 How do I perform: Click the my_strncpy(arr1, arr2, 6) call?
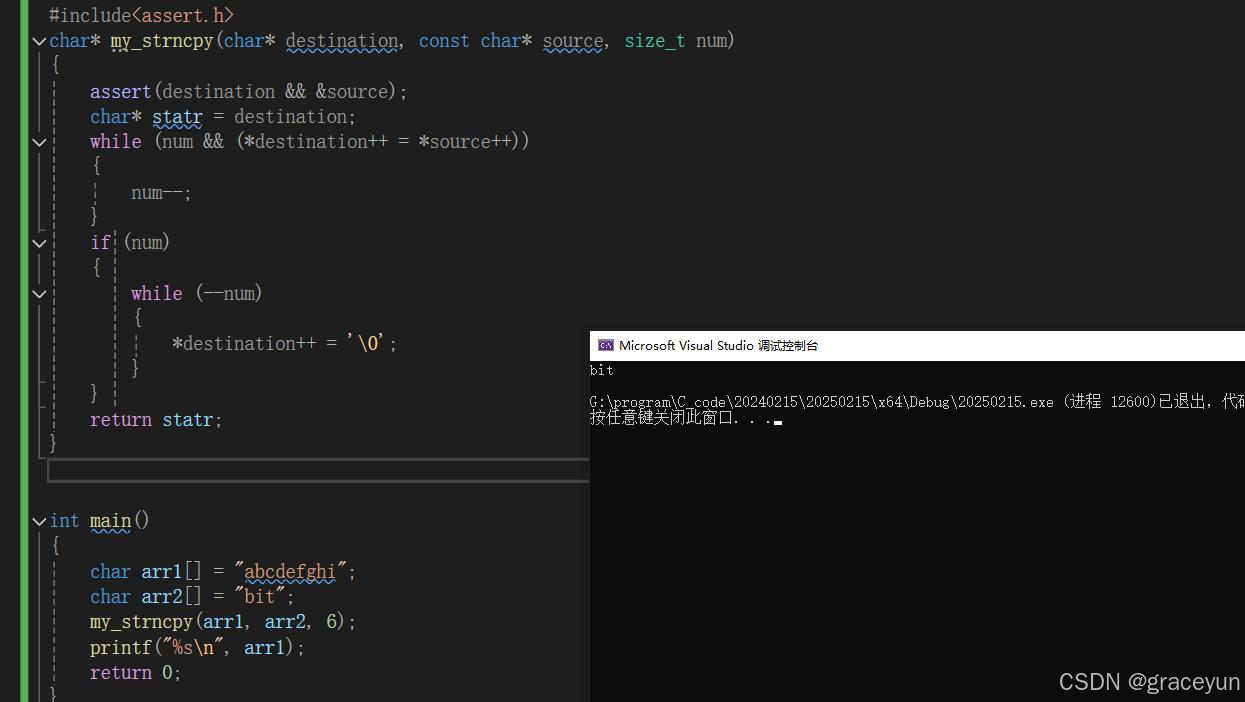223,622
